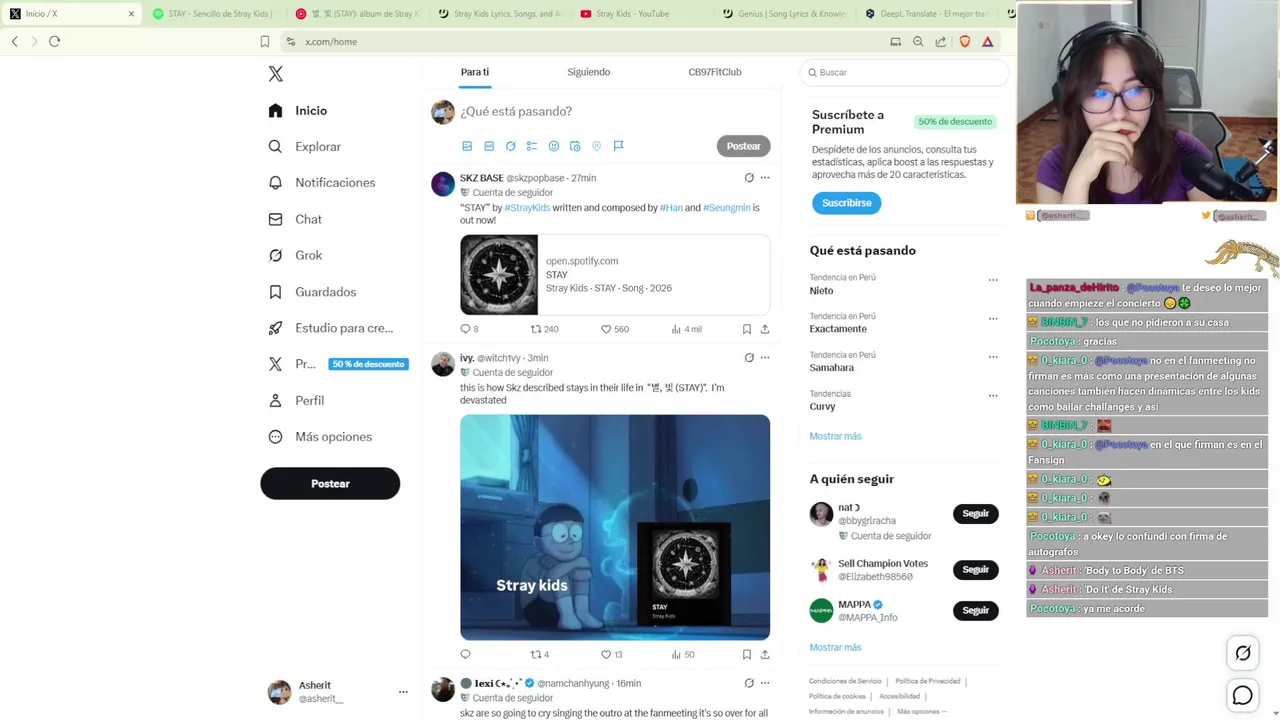This screenshot has width=1280, height=720.
Task: Switch to CB97FitClub tab
Action: tap(715, 72)
